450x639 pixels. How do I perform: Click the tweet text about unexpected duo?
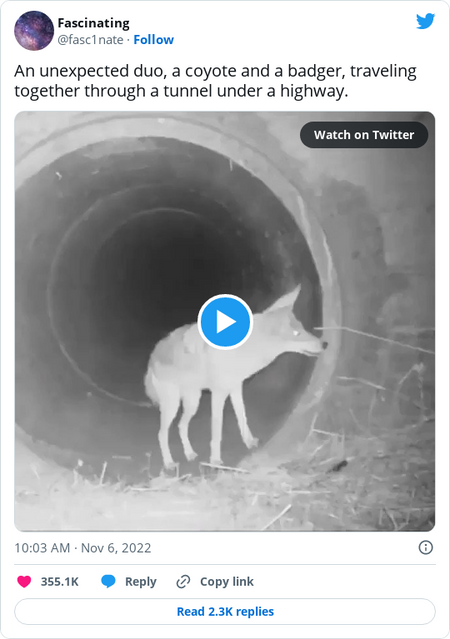click(215, 81)
